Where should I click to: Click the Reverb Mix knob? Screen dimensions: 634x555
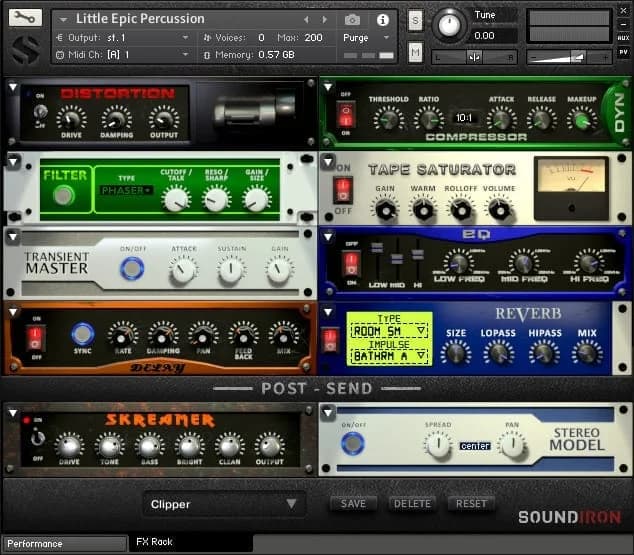point(587,352)
